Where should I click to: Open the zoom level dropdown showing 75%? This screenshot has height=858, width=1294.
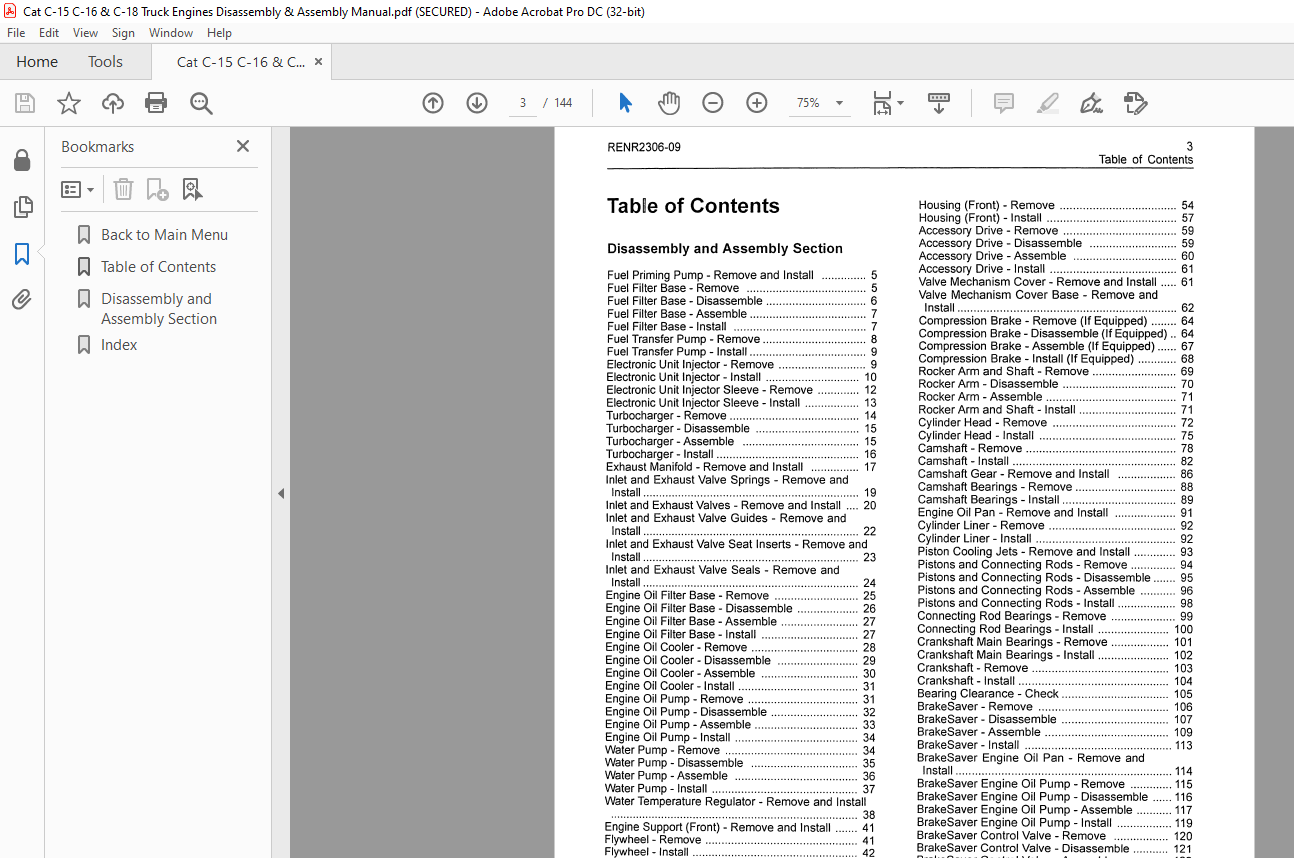(x=820, y=103)
